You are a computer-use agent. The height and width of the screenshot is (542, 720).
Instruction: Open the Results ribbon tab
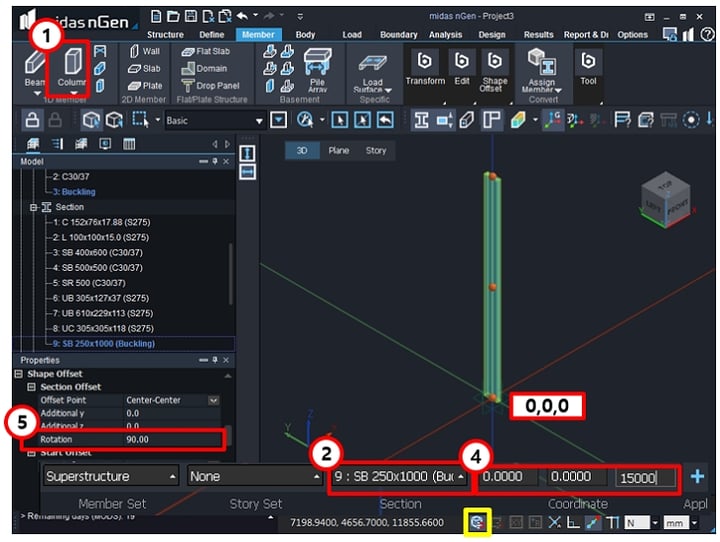[x=539, y=35]
